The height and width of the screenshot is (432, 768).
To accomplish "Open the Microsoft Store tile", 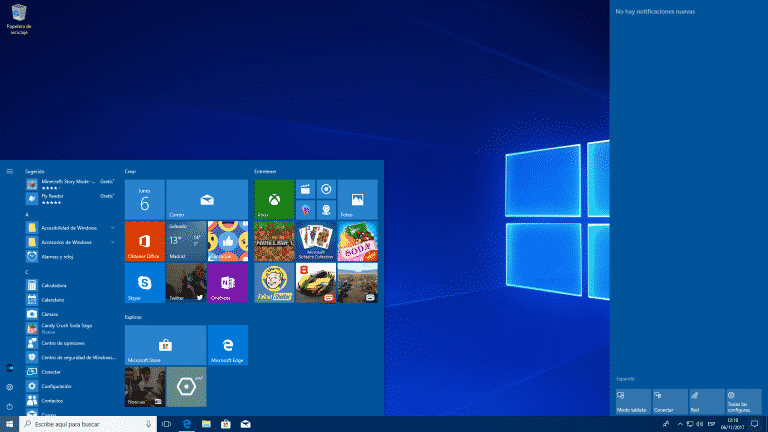I will (166, 345).
